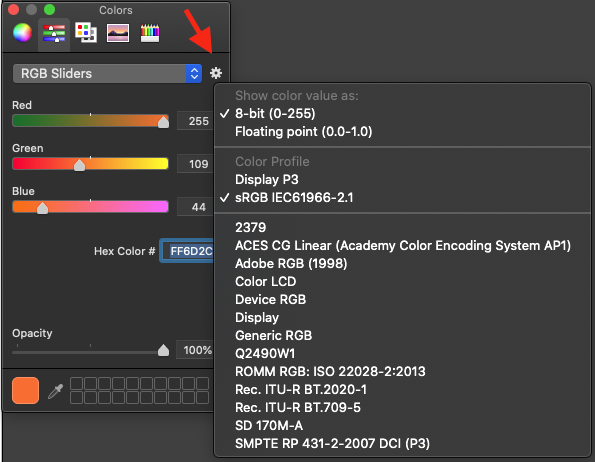Choose the 2379 color profile
The width and height of the screenshot is (595, 462).
click(x=402, y=228)
